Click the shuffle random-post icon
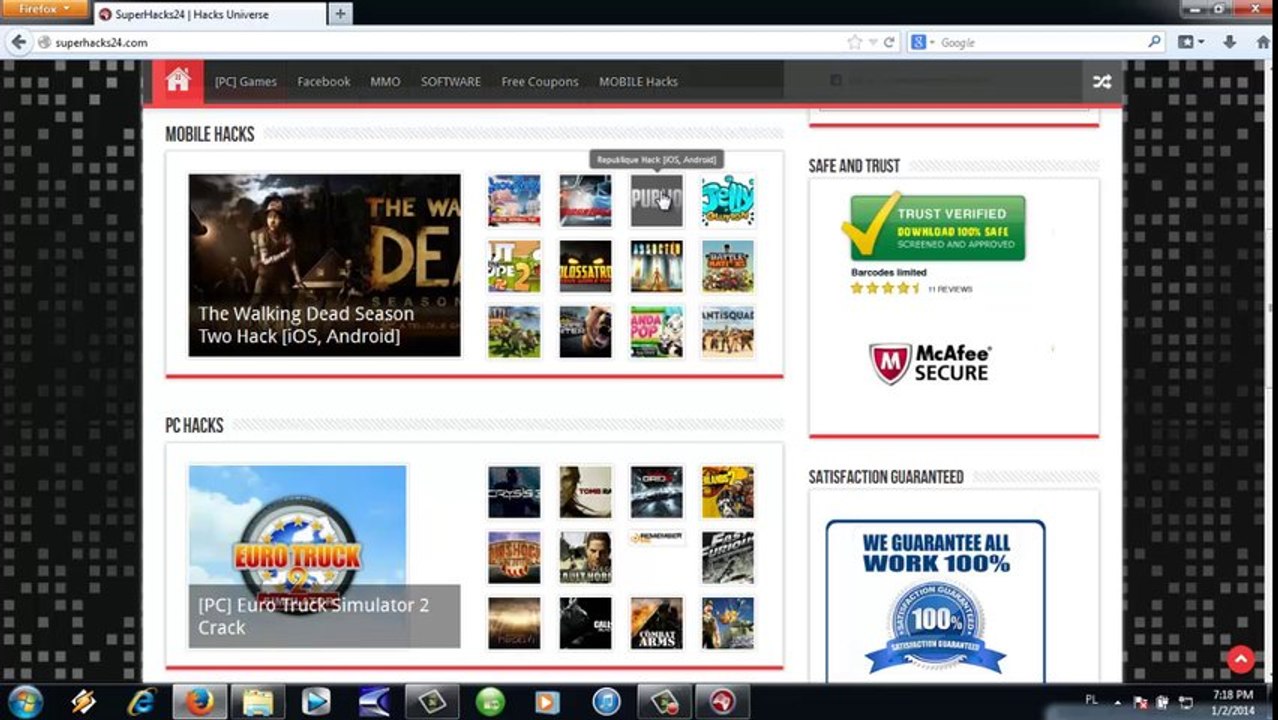 pos(1101,82)
